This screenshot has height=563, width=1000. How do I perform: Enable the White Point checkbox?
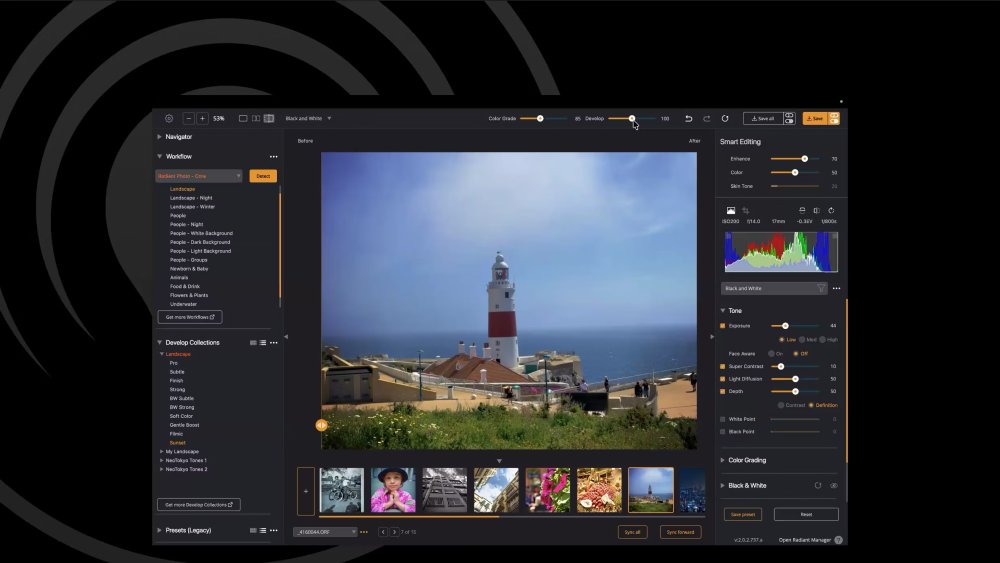tap(723, 419)
